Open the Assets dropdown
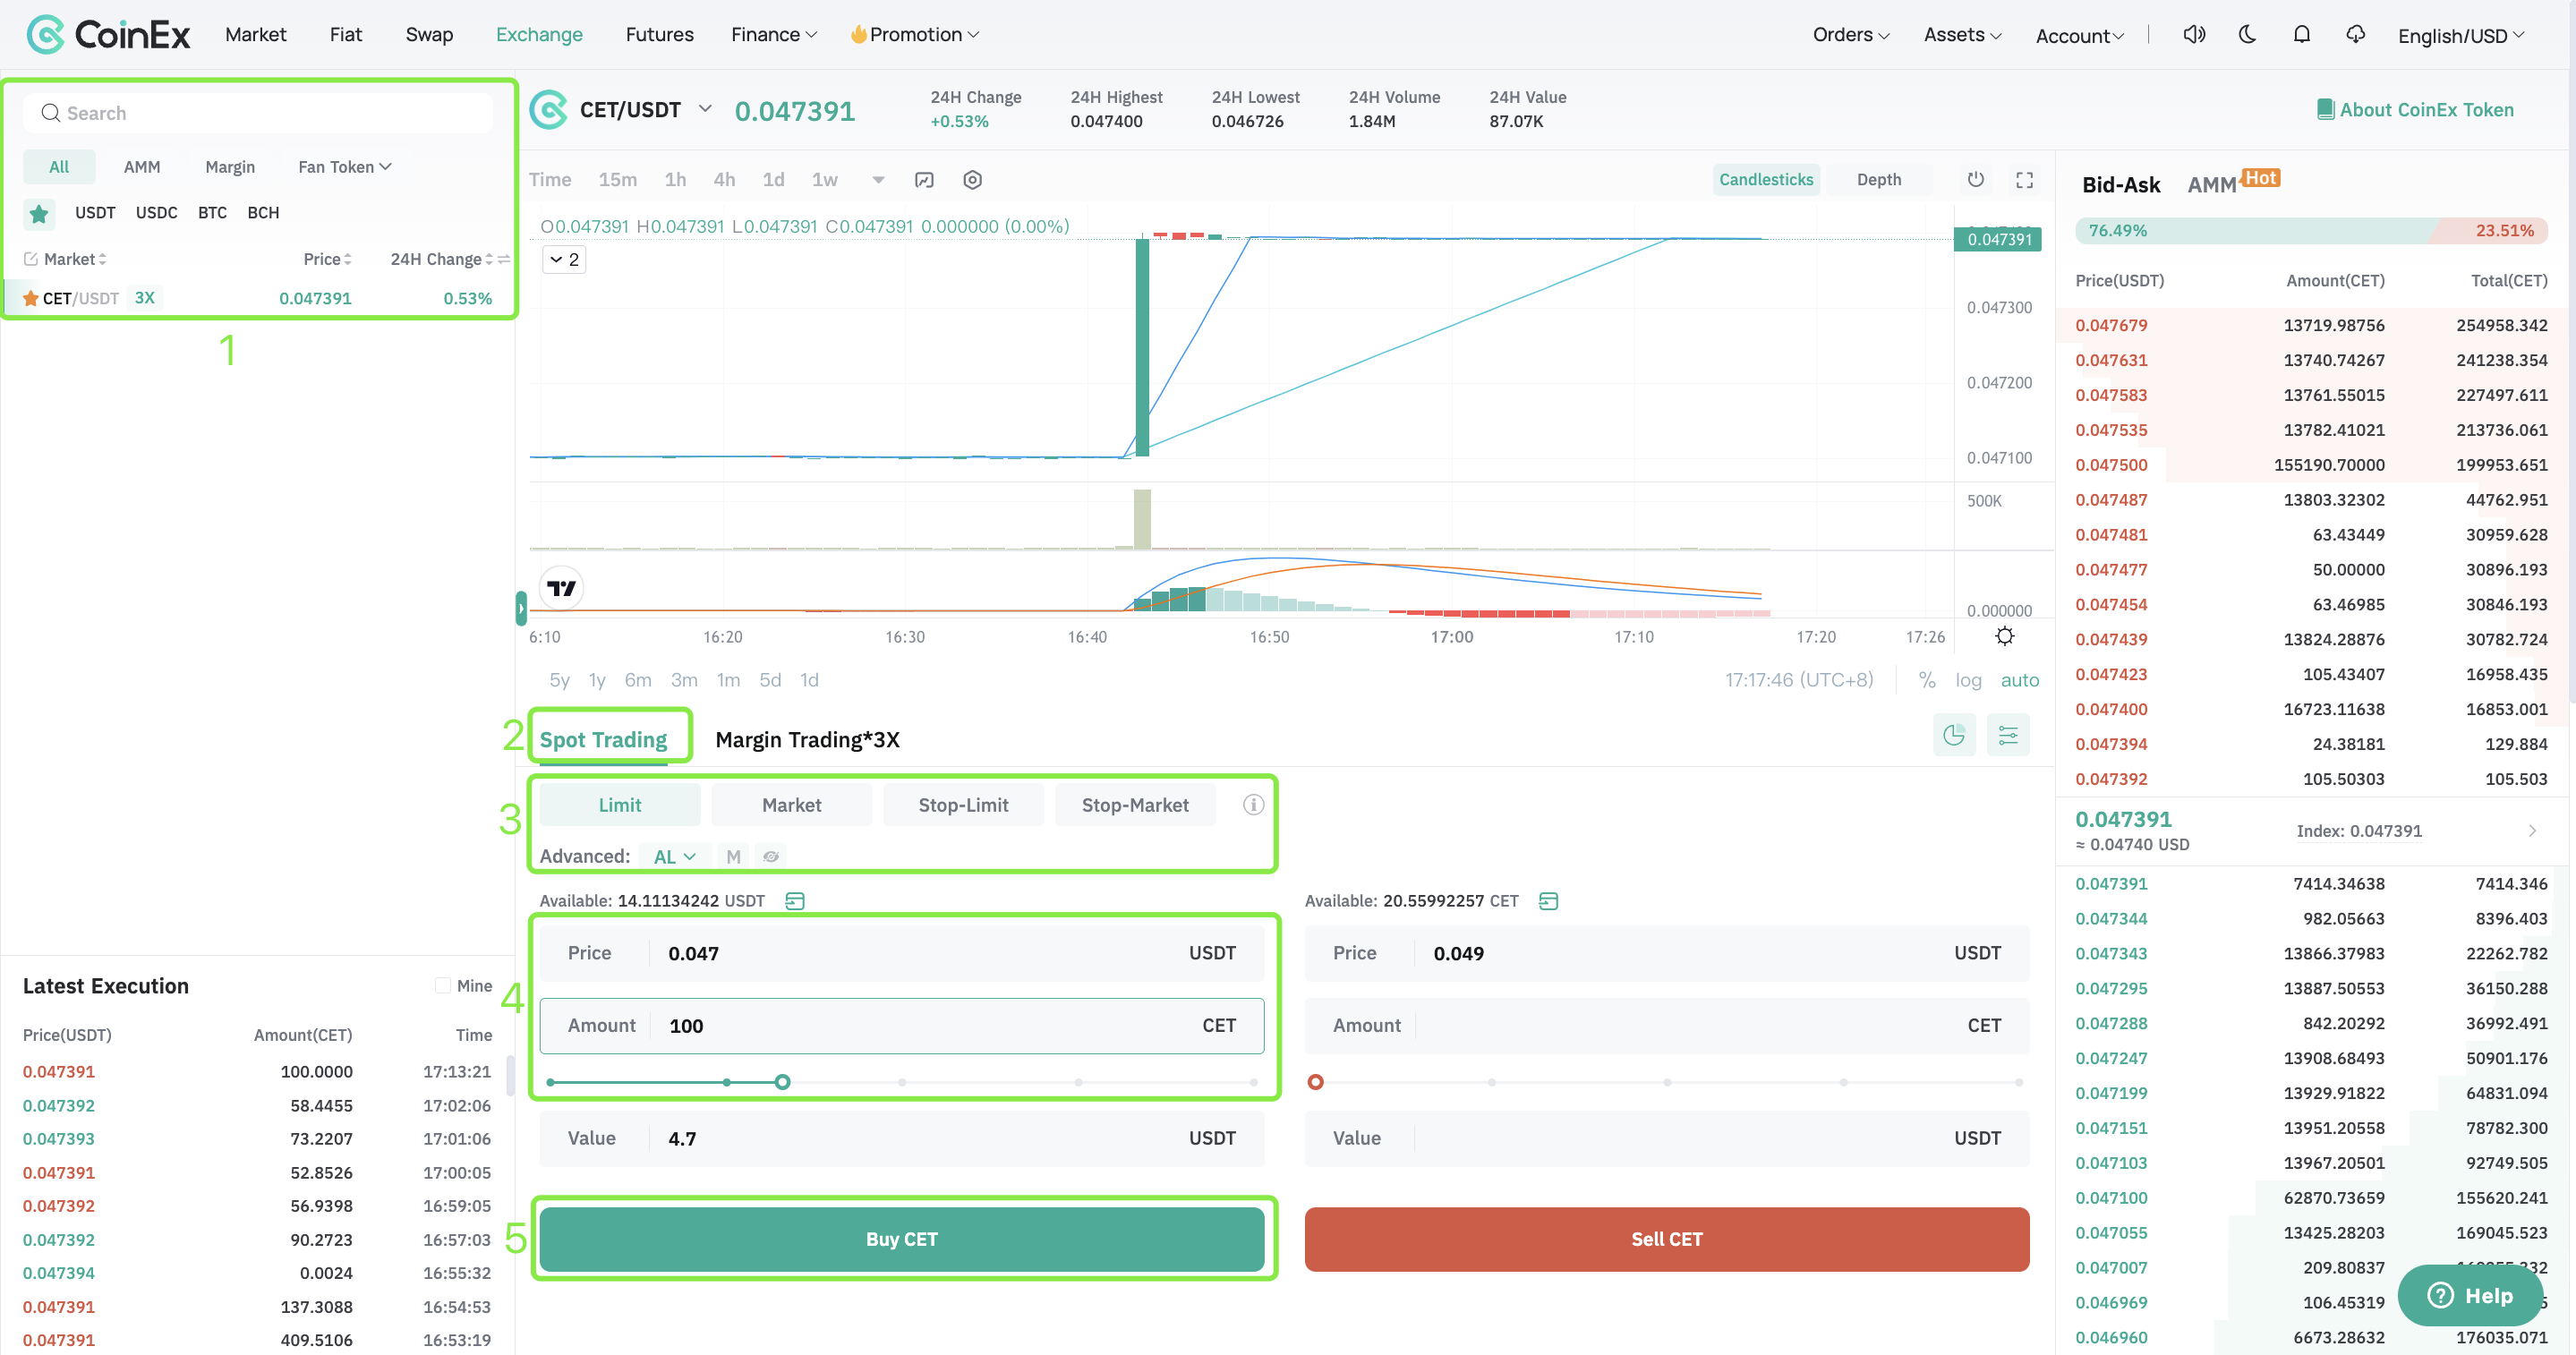 coord(1962,35)
